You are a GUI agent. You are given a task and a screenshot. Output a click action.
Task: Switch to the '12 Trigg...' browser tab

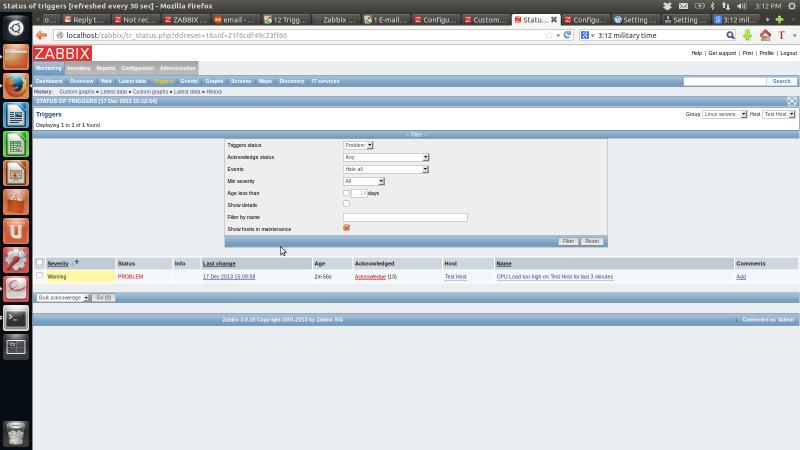(285, 20)
